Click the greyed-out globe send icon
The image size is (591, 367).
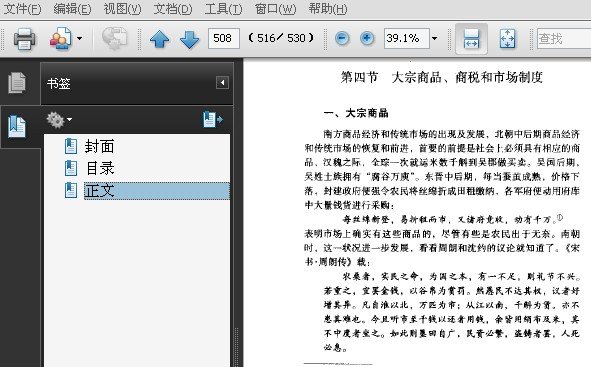click(x=114, y=38)
